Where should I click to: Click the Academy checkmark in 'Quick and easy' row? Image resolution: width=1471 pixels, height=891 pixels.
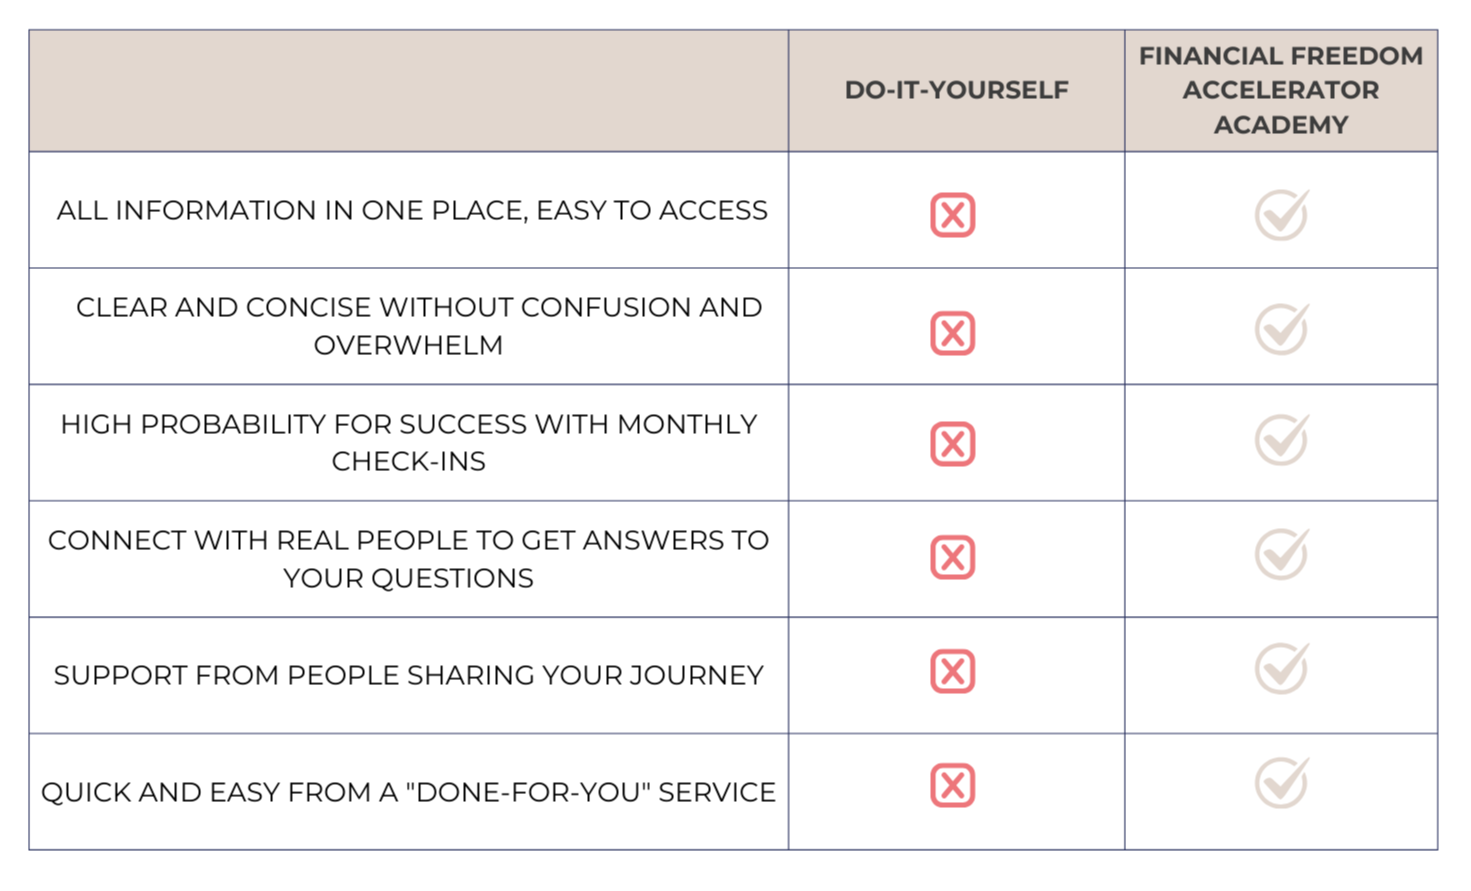(x=1281, y=782)
